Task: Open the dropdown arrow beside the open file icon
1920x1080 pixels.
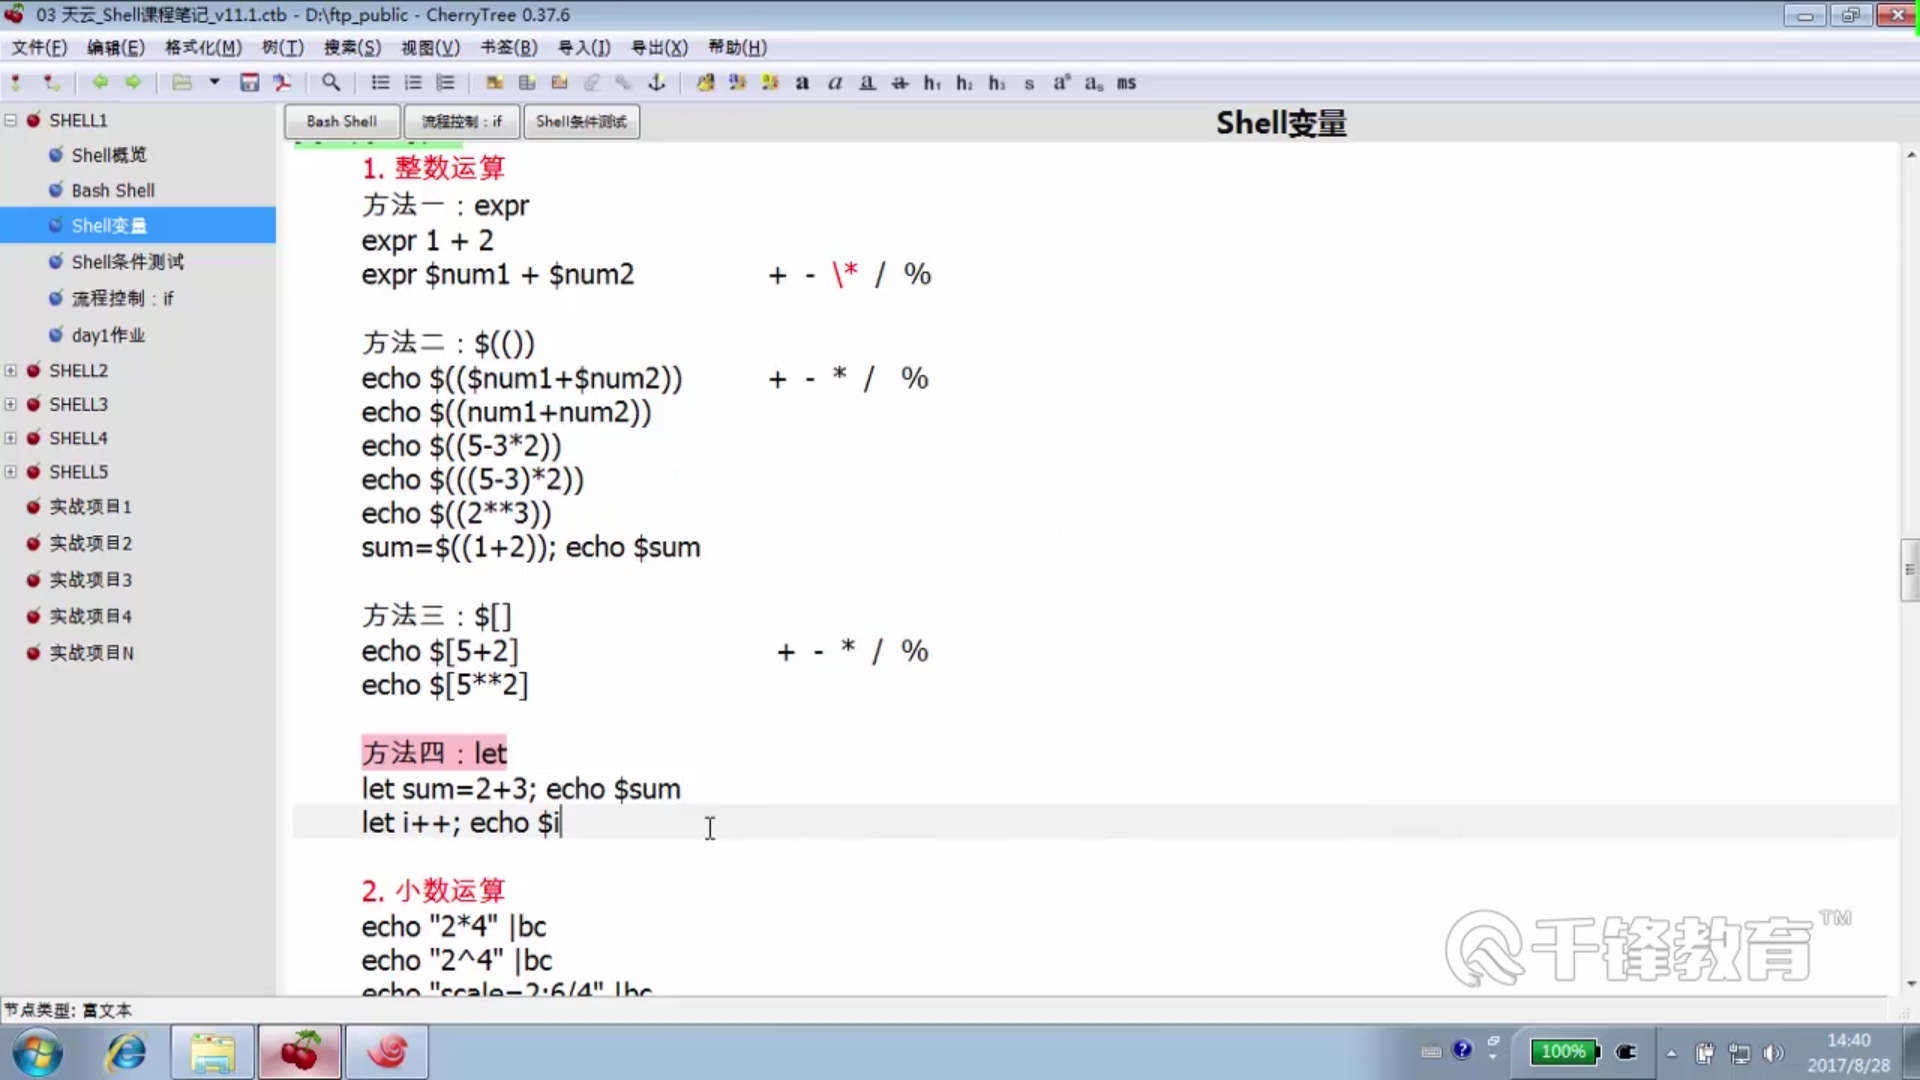Action: [x=214, y=83]
